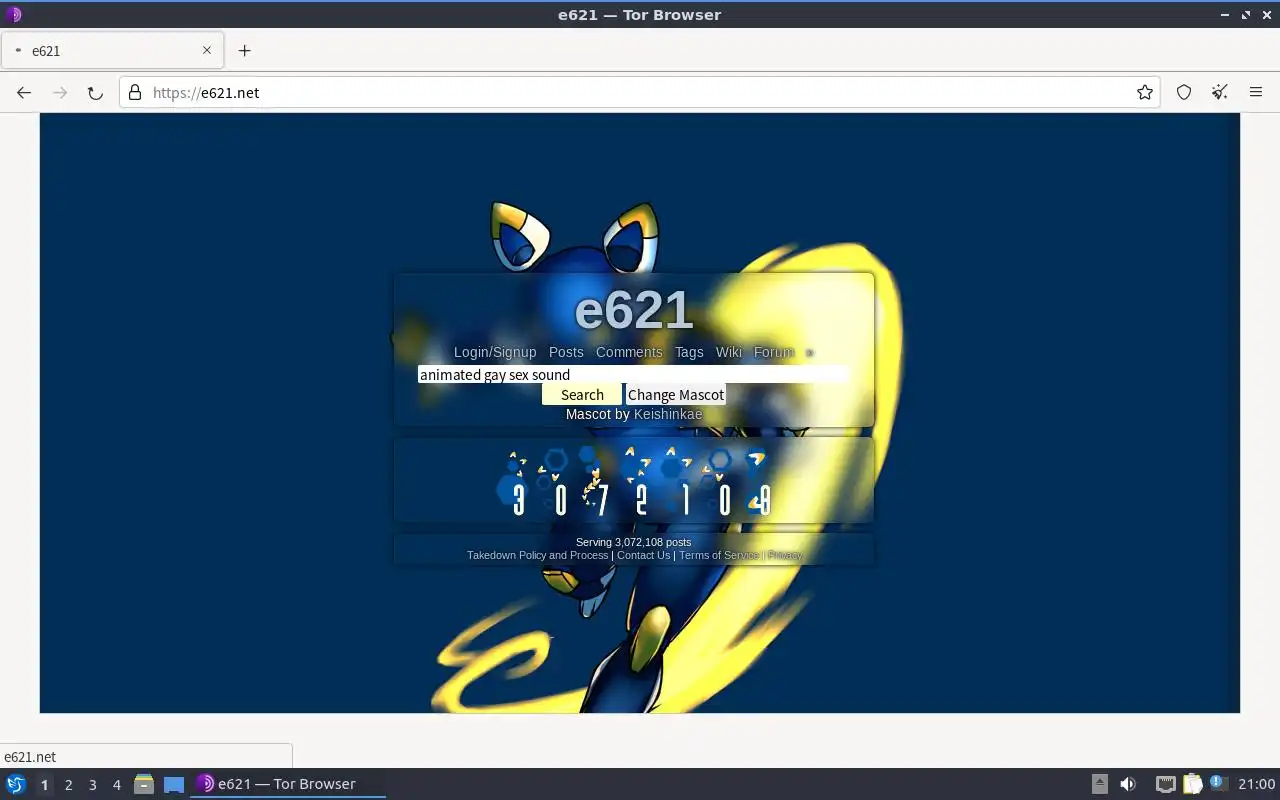Open the browser hamburger menu

1256,92
